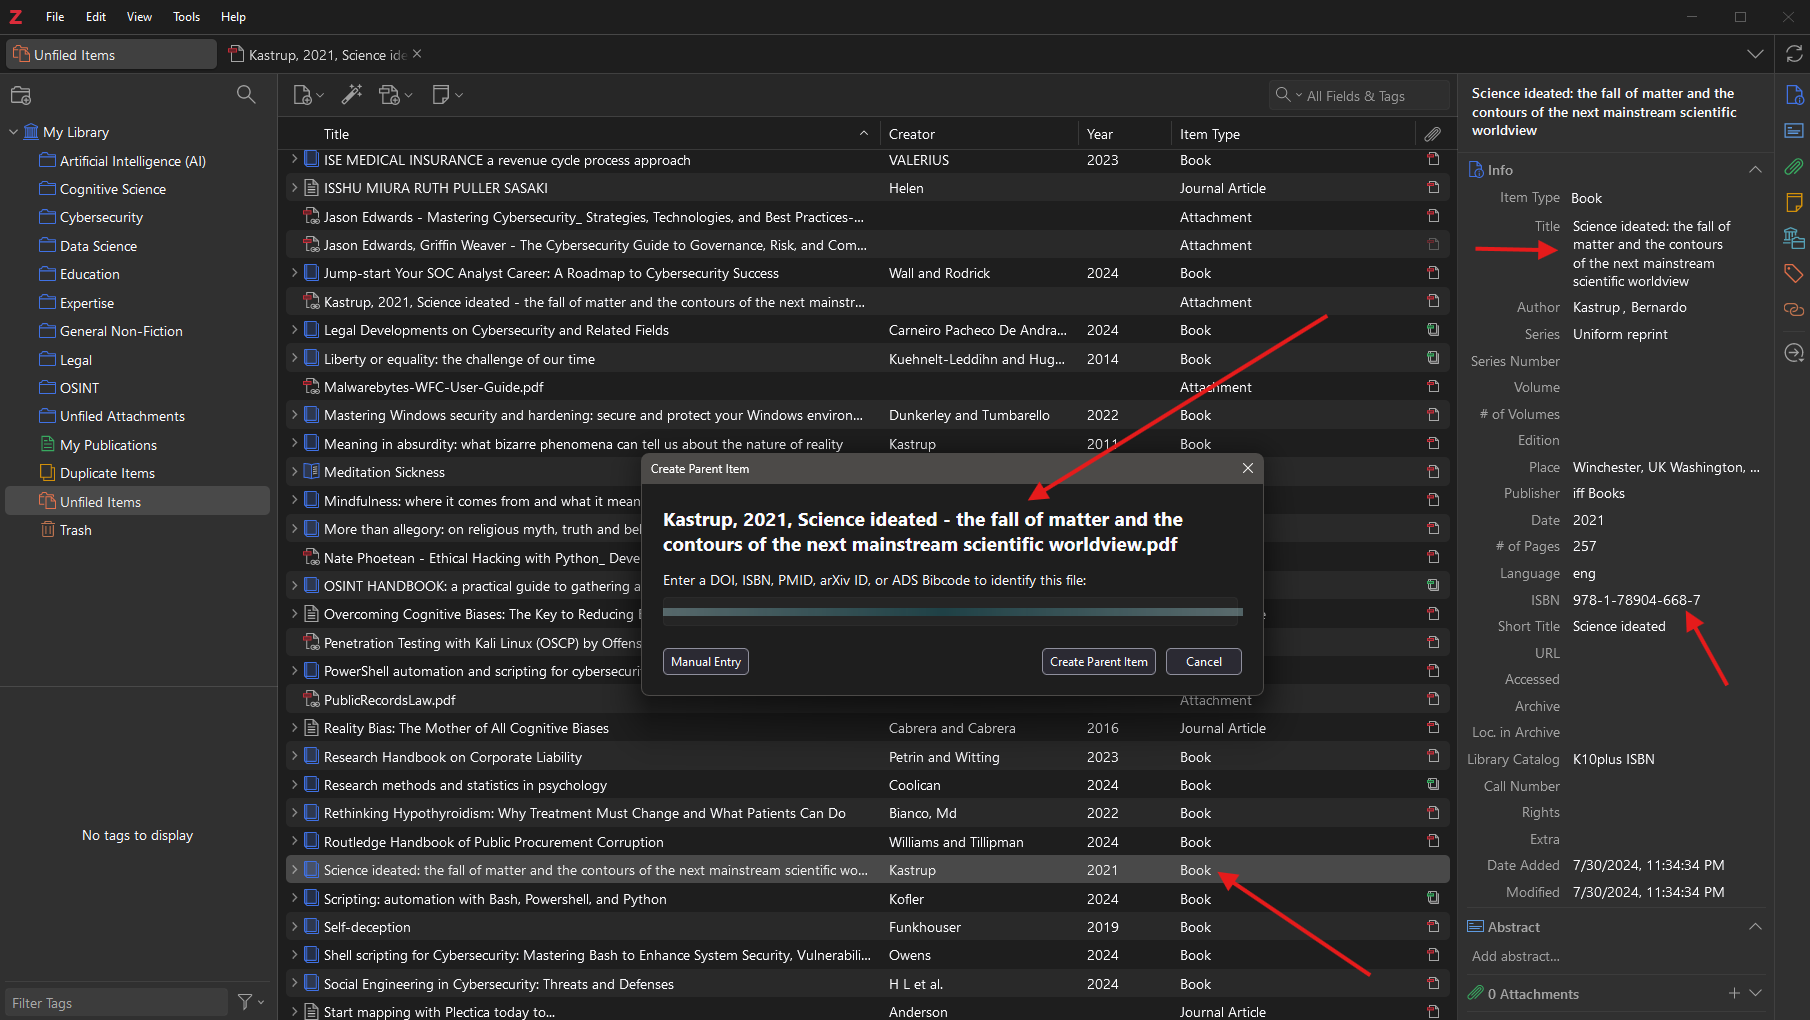Click the Add abstract... placeholder text
Image resolution: width=1810 pixels, height=1020 pixels.
click(x=1516, y=956)
